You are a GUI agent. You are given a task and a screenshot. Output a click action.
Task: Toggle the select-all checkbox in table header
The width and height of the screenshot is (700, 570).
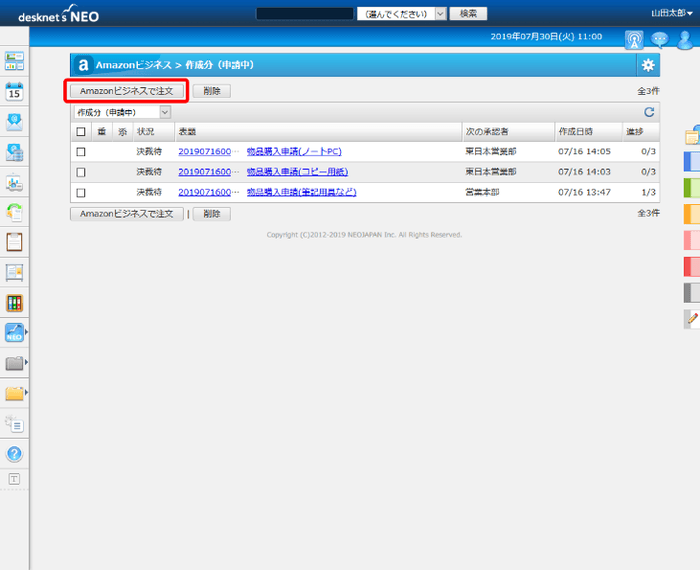tap(81, 132)
